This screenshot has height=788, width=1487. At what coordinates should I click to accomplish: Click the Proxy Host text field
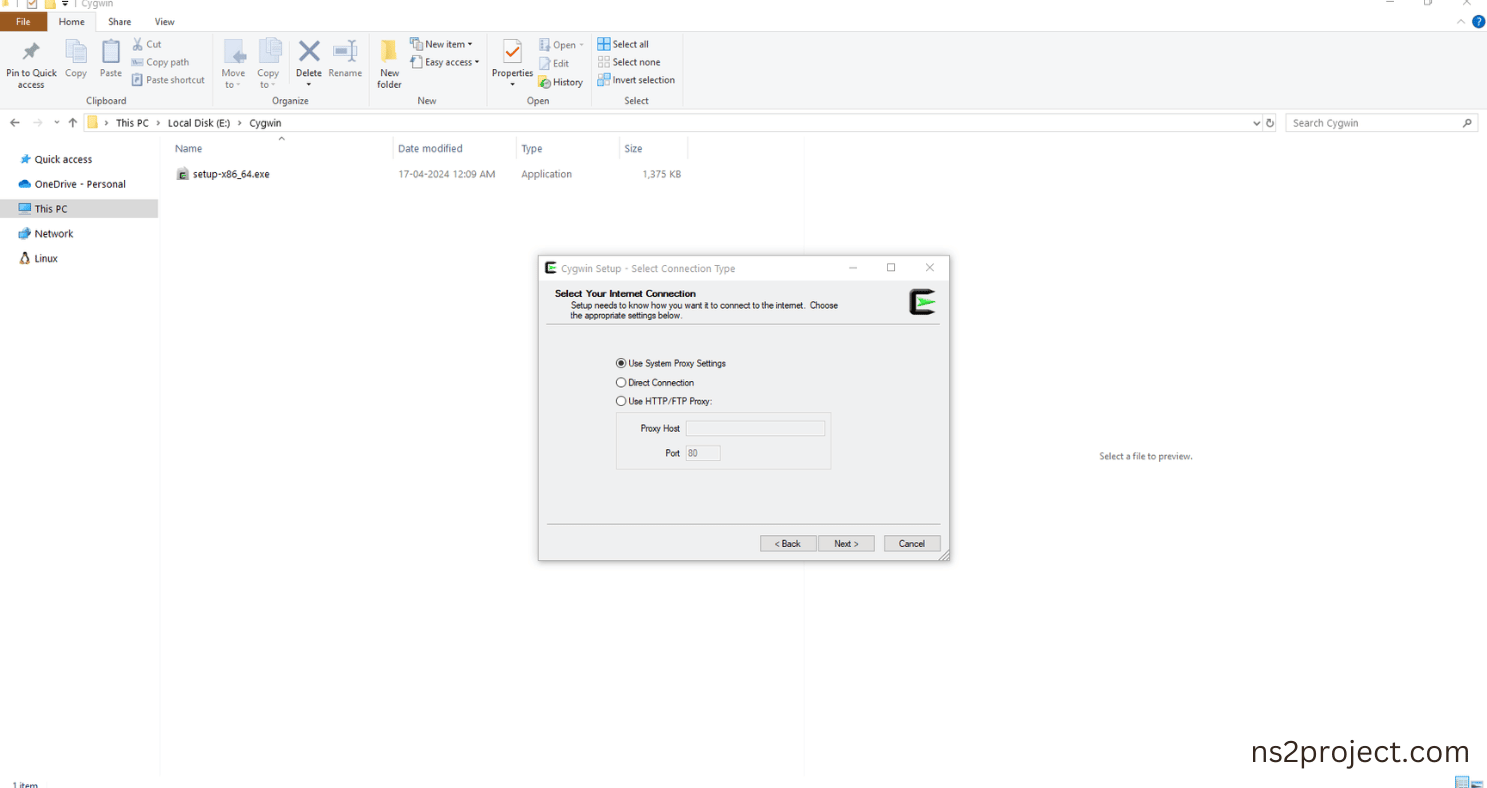coord(755,428)
